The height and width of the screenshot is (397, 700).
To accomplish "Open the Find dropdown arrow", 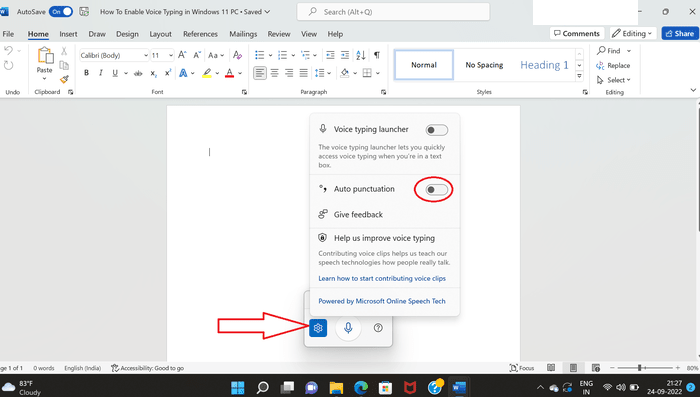I will tap(629, 51).
